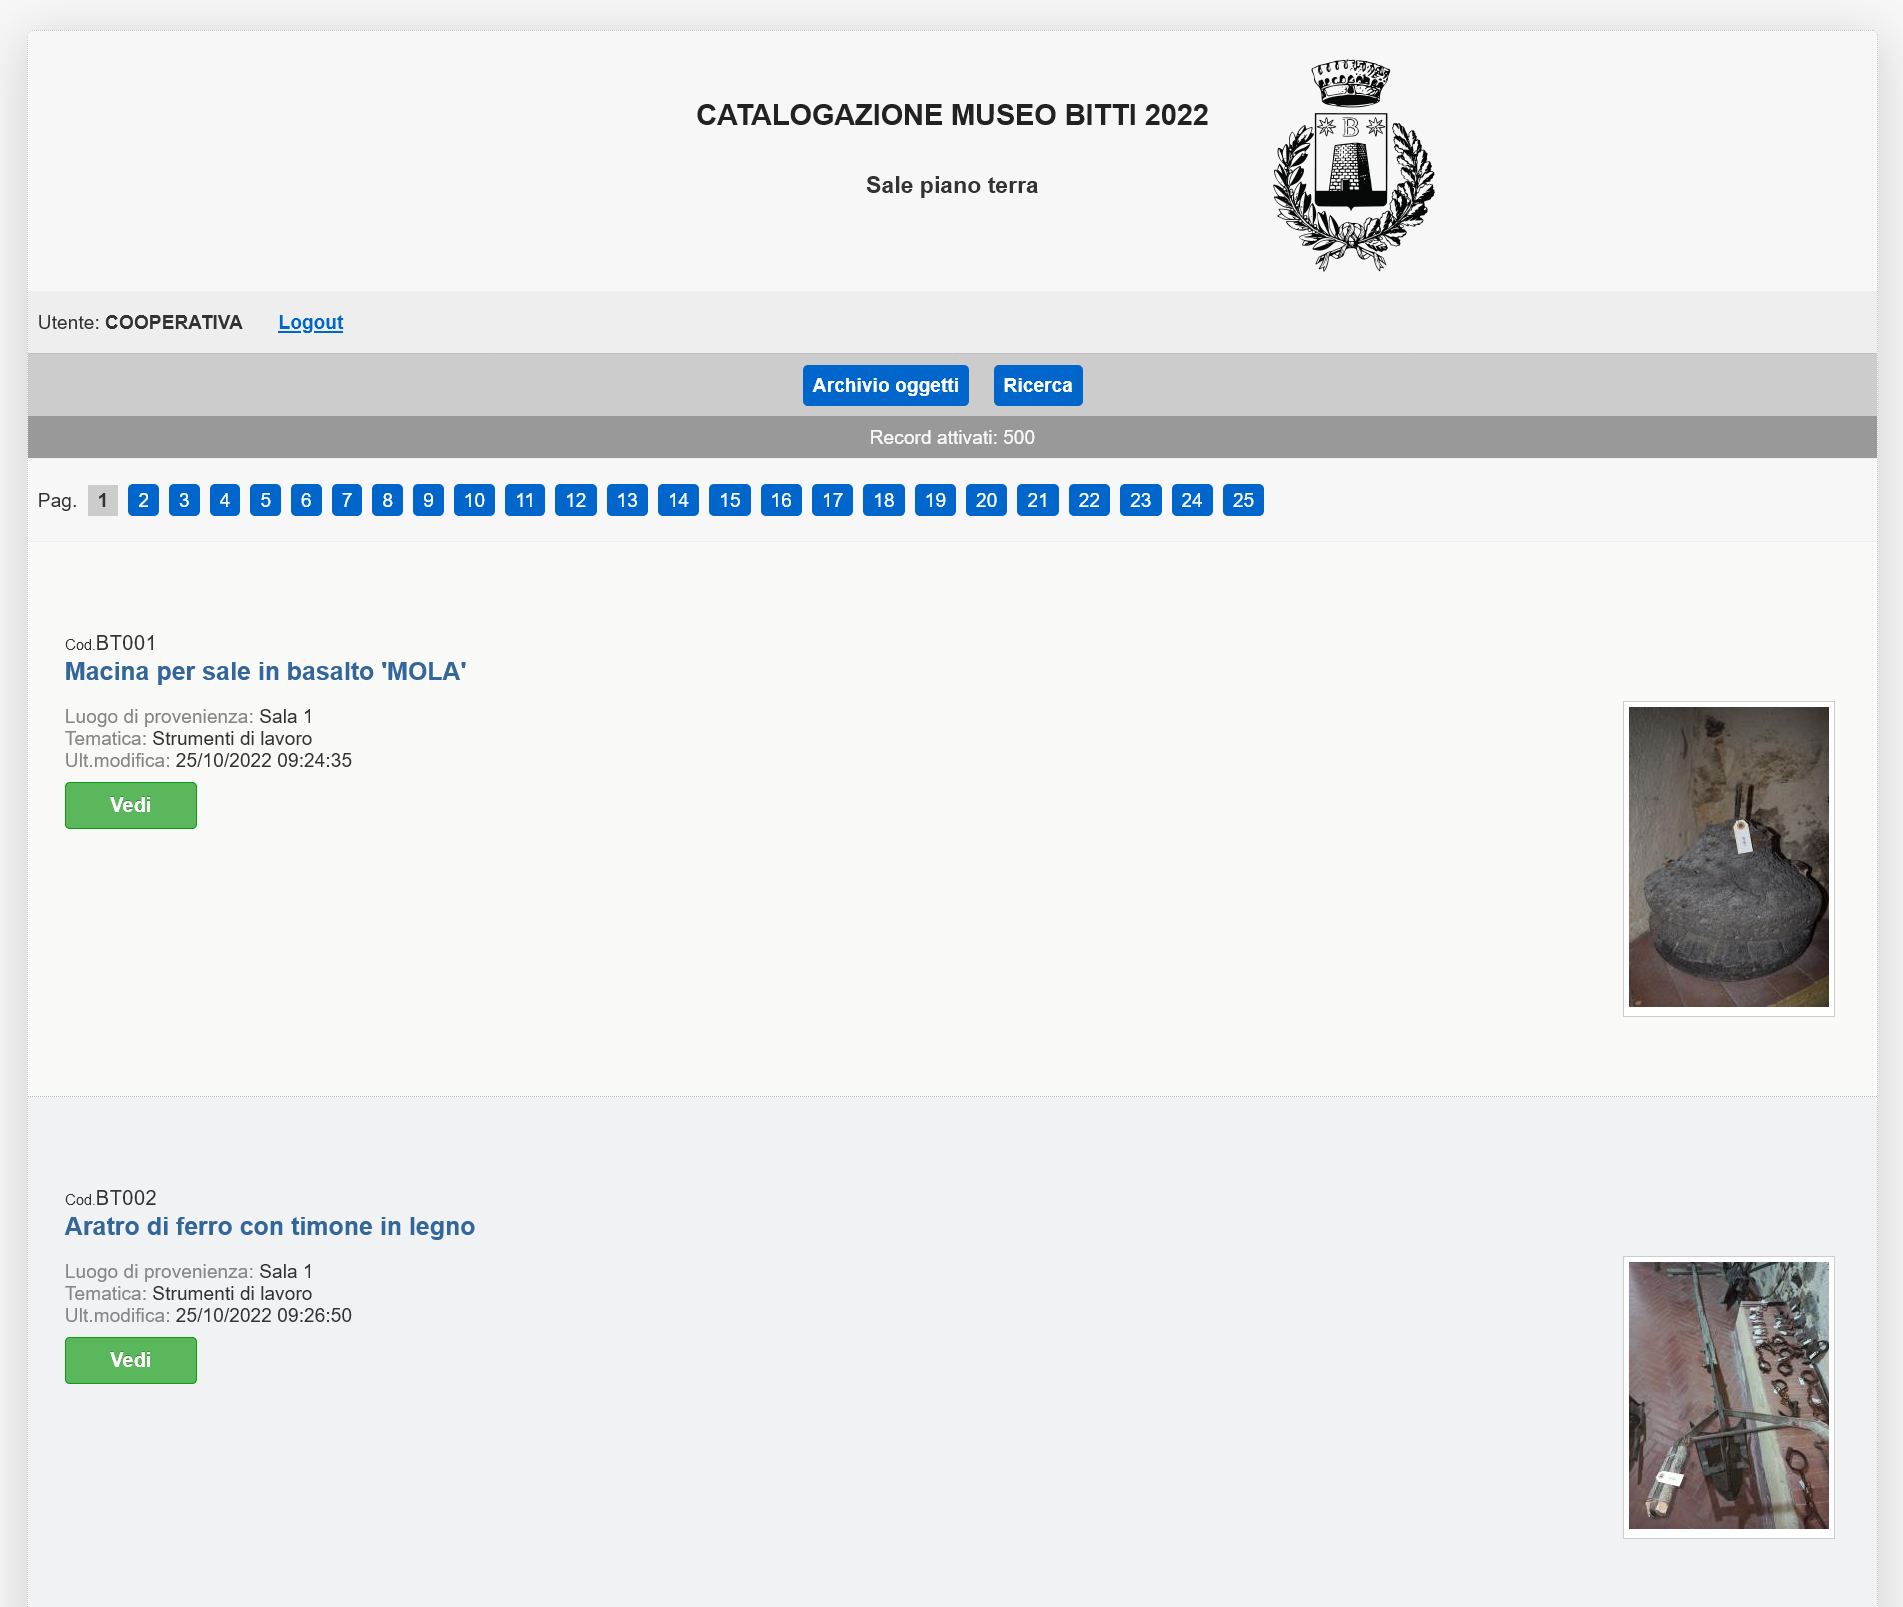Open the iron plough photo thumbnail
Screen dimensions: 1903x1607
coord(1728,1397)
